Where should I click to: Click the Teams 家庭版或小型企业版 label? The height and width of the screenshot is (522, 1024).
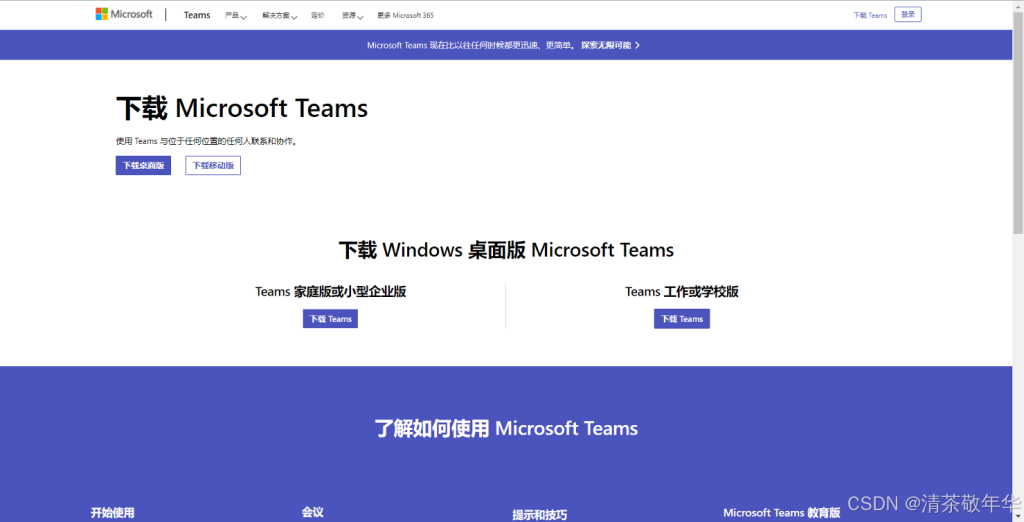coord(330,291)
